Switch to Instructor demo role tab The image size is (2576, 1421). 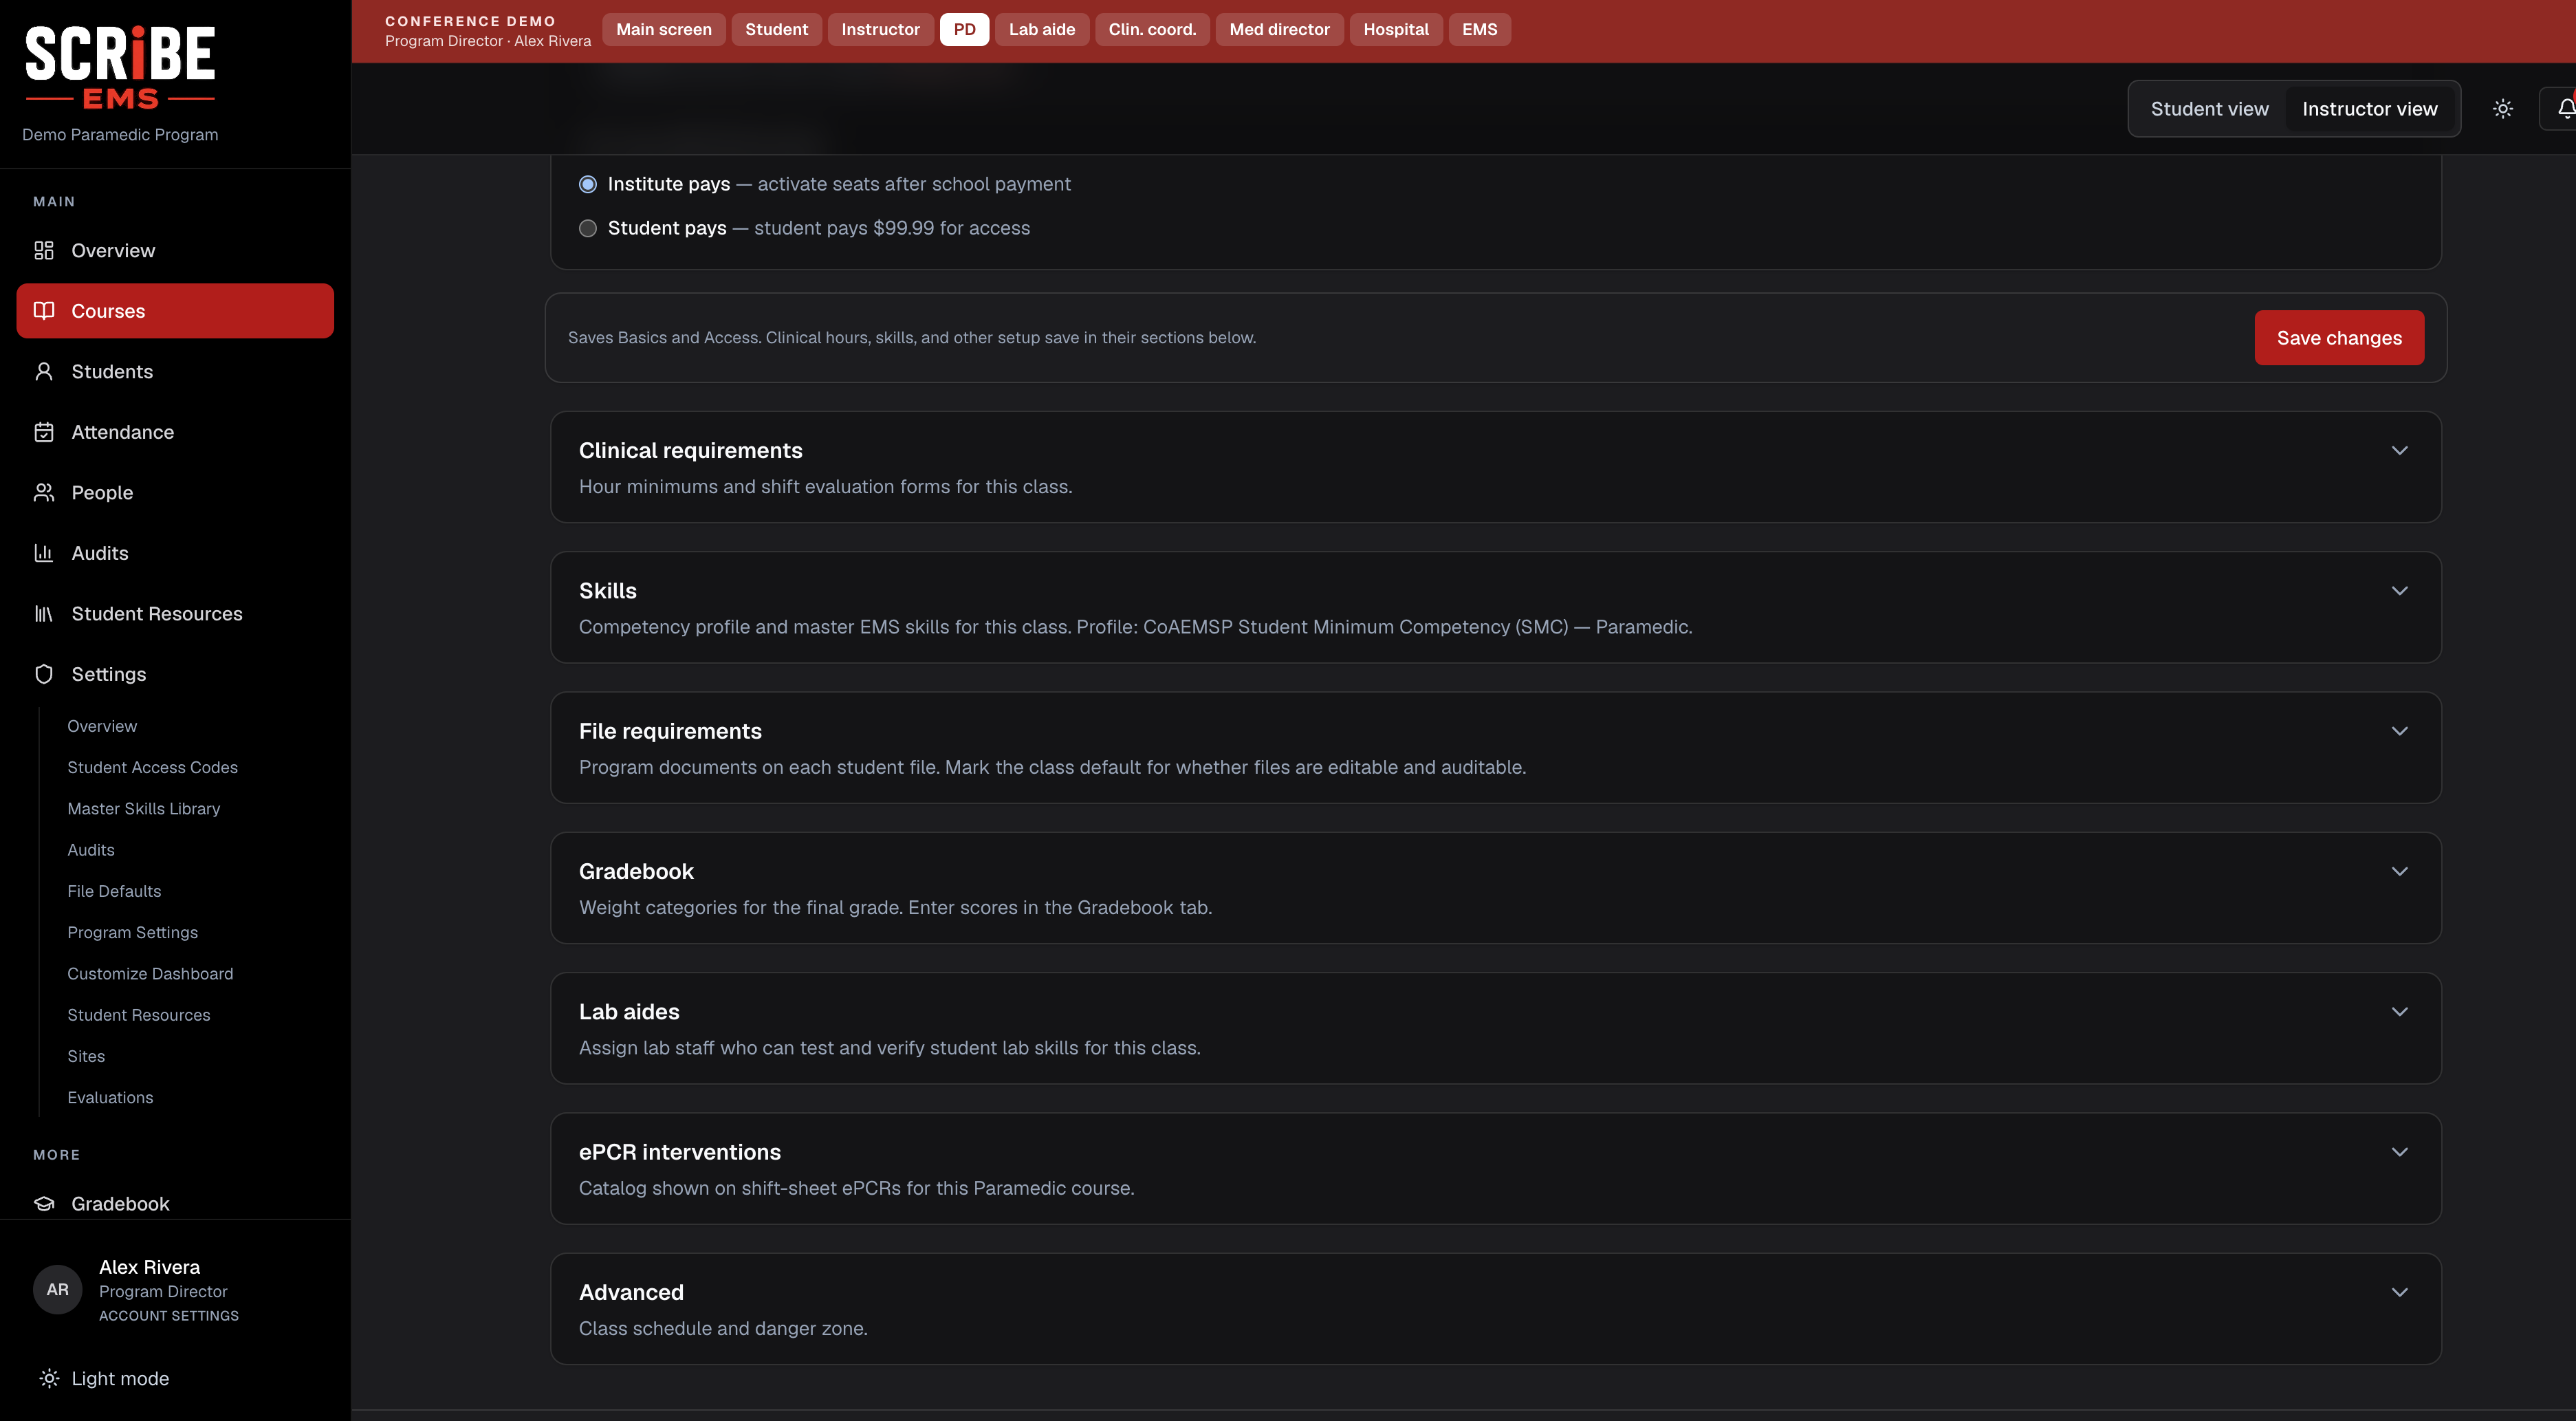(880, 30)
